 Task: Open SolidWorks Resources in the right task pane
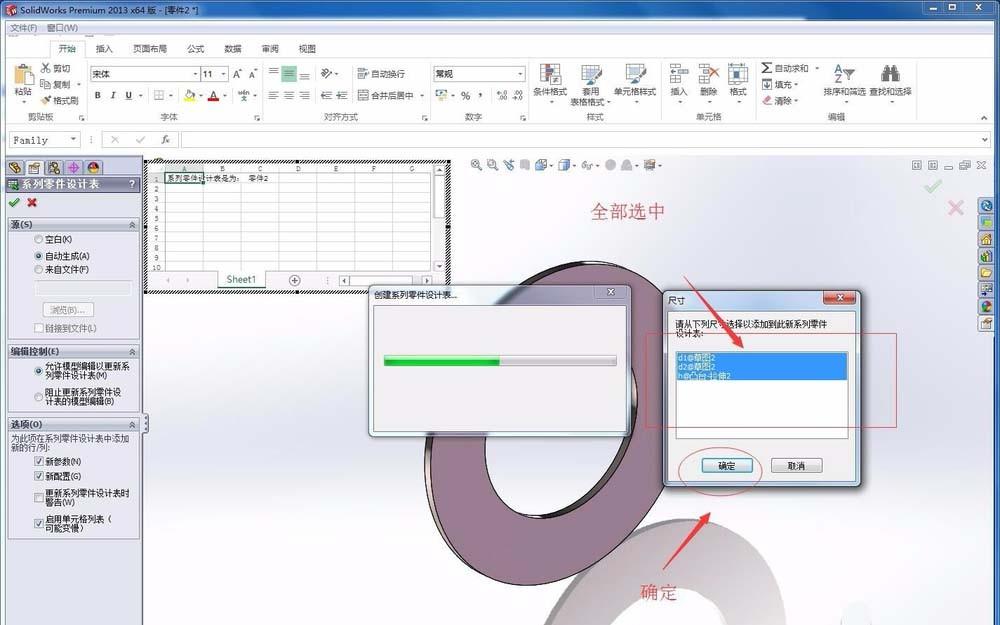pos(988,237)
